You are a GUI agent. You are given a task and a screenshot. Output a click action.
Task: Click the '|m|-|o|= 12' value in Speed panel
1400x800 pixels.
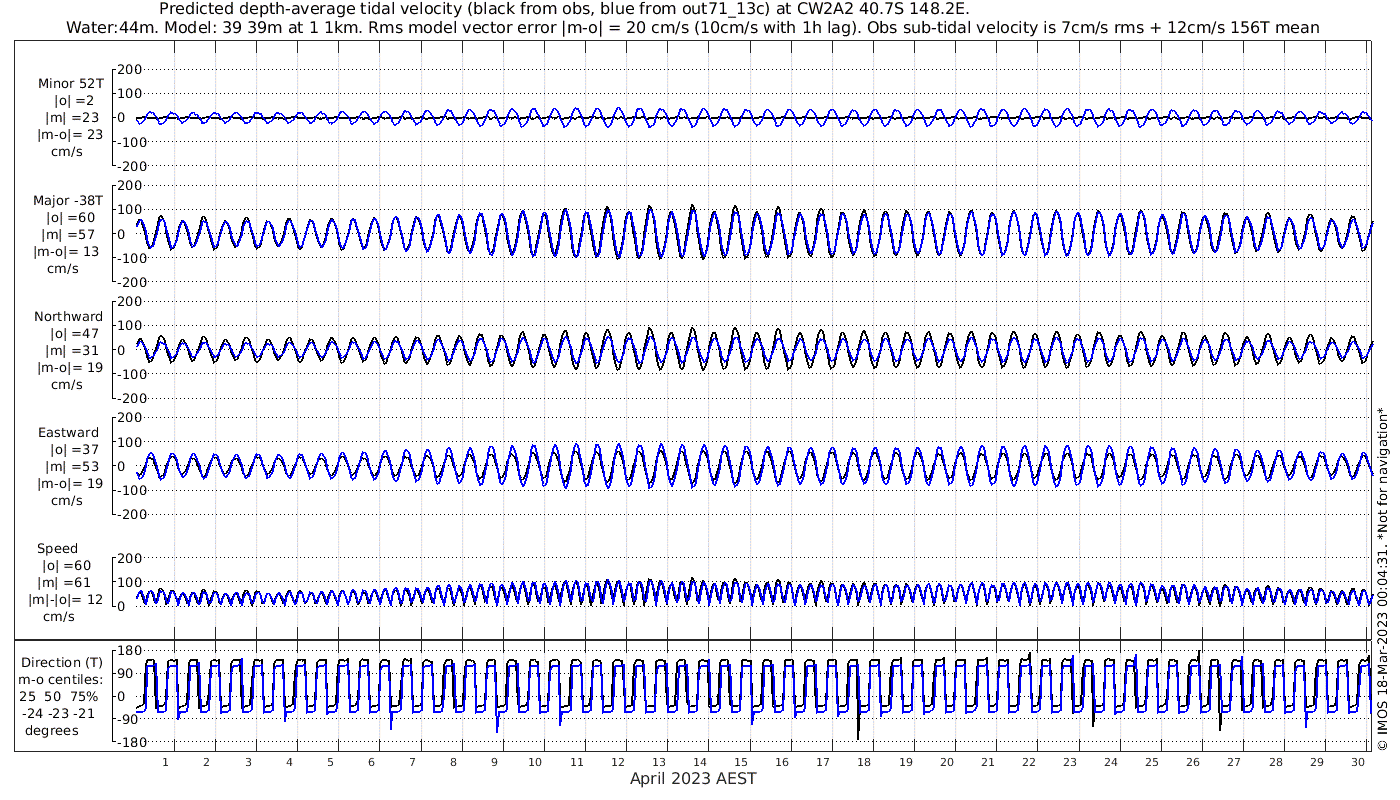click(66, 600)
